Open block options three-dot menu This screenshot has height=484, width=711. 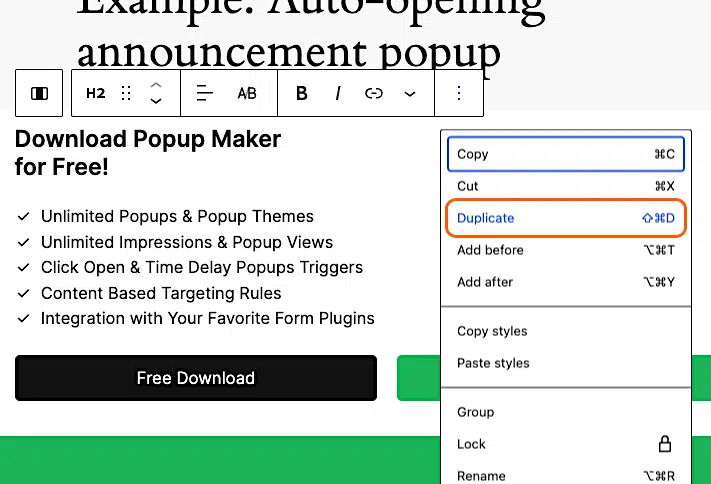click(459, 93)
